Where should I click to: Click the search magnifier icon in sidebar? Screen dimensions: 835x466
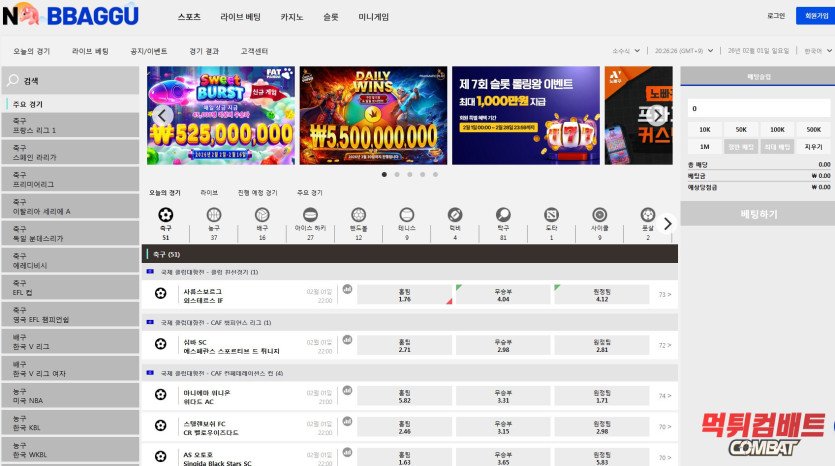[12, 80]
